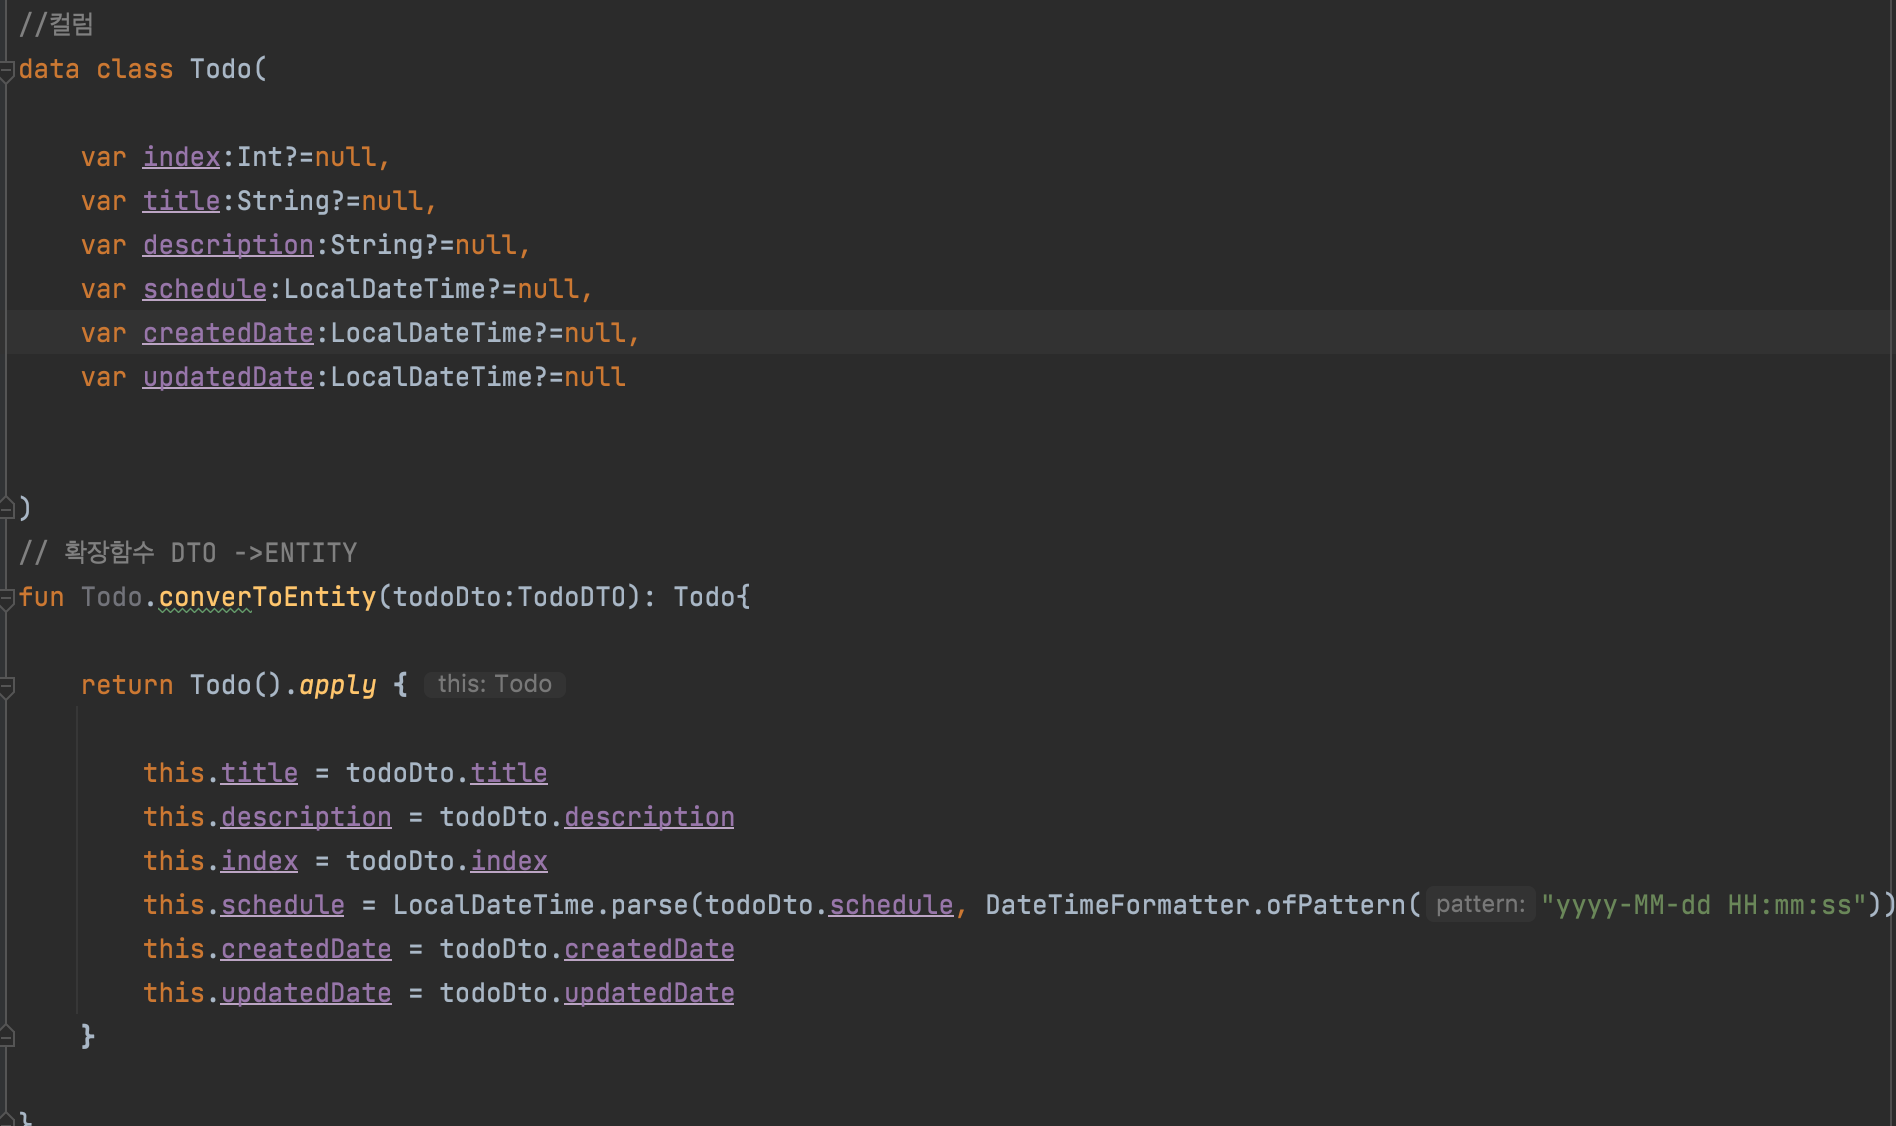
Task: Click the pattern: parameter hint
Action: [x=1480, y=904]
